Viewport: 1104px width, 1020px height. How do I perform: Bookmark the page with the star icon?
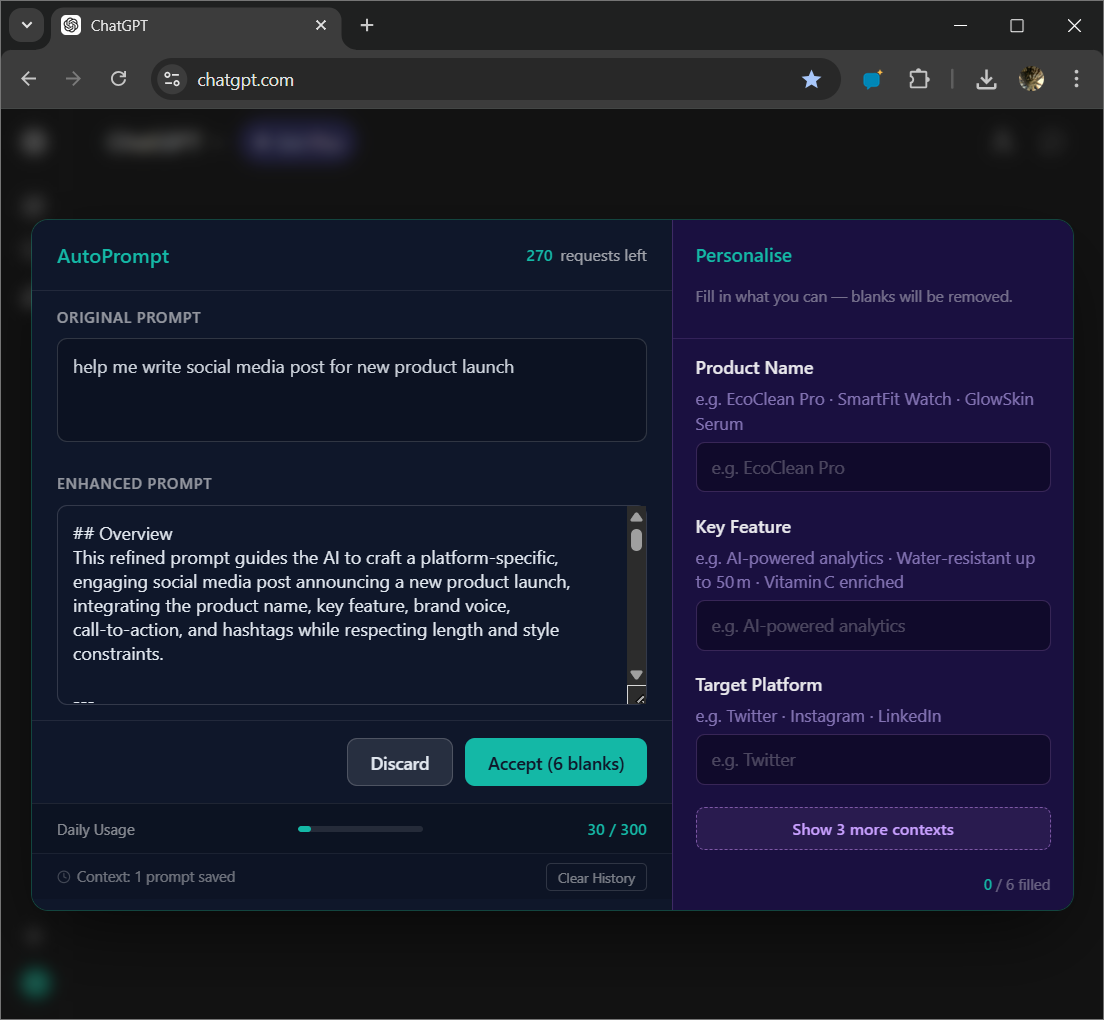811,78
